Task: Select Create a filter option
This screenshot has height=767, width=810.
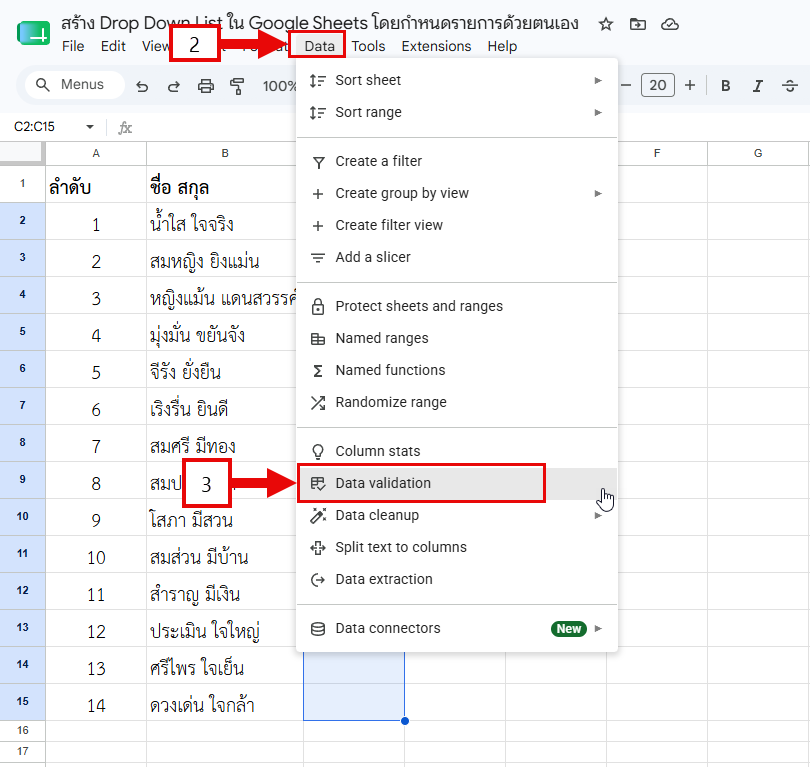Action: pyautogui.click(x=457, y=162)
